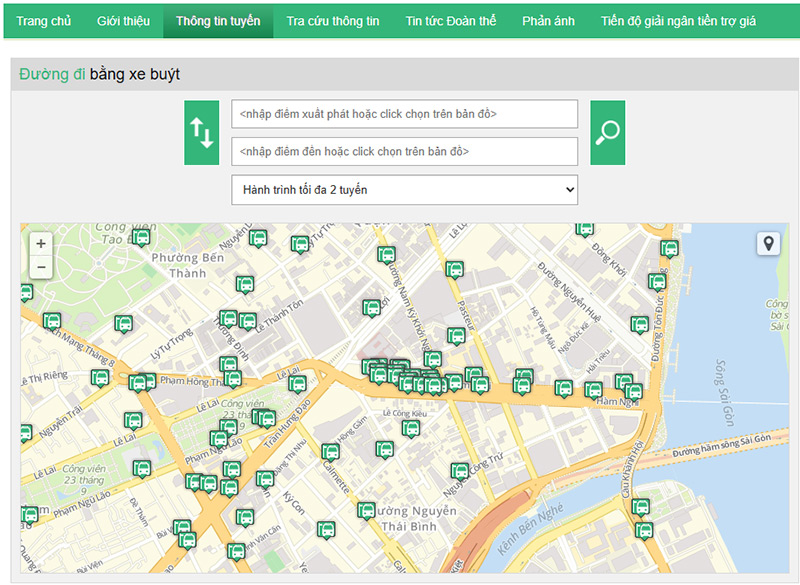The image size is (800, 585).
Task: Swap the origin and destination points
Action: pyautogui.click(x=201, y=132)
